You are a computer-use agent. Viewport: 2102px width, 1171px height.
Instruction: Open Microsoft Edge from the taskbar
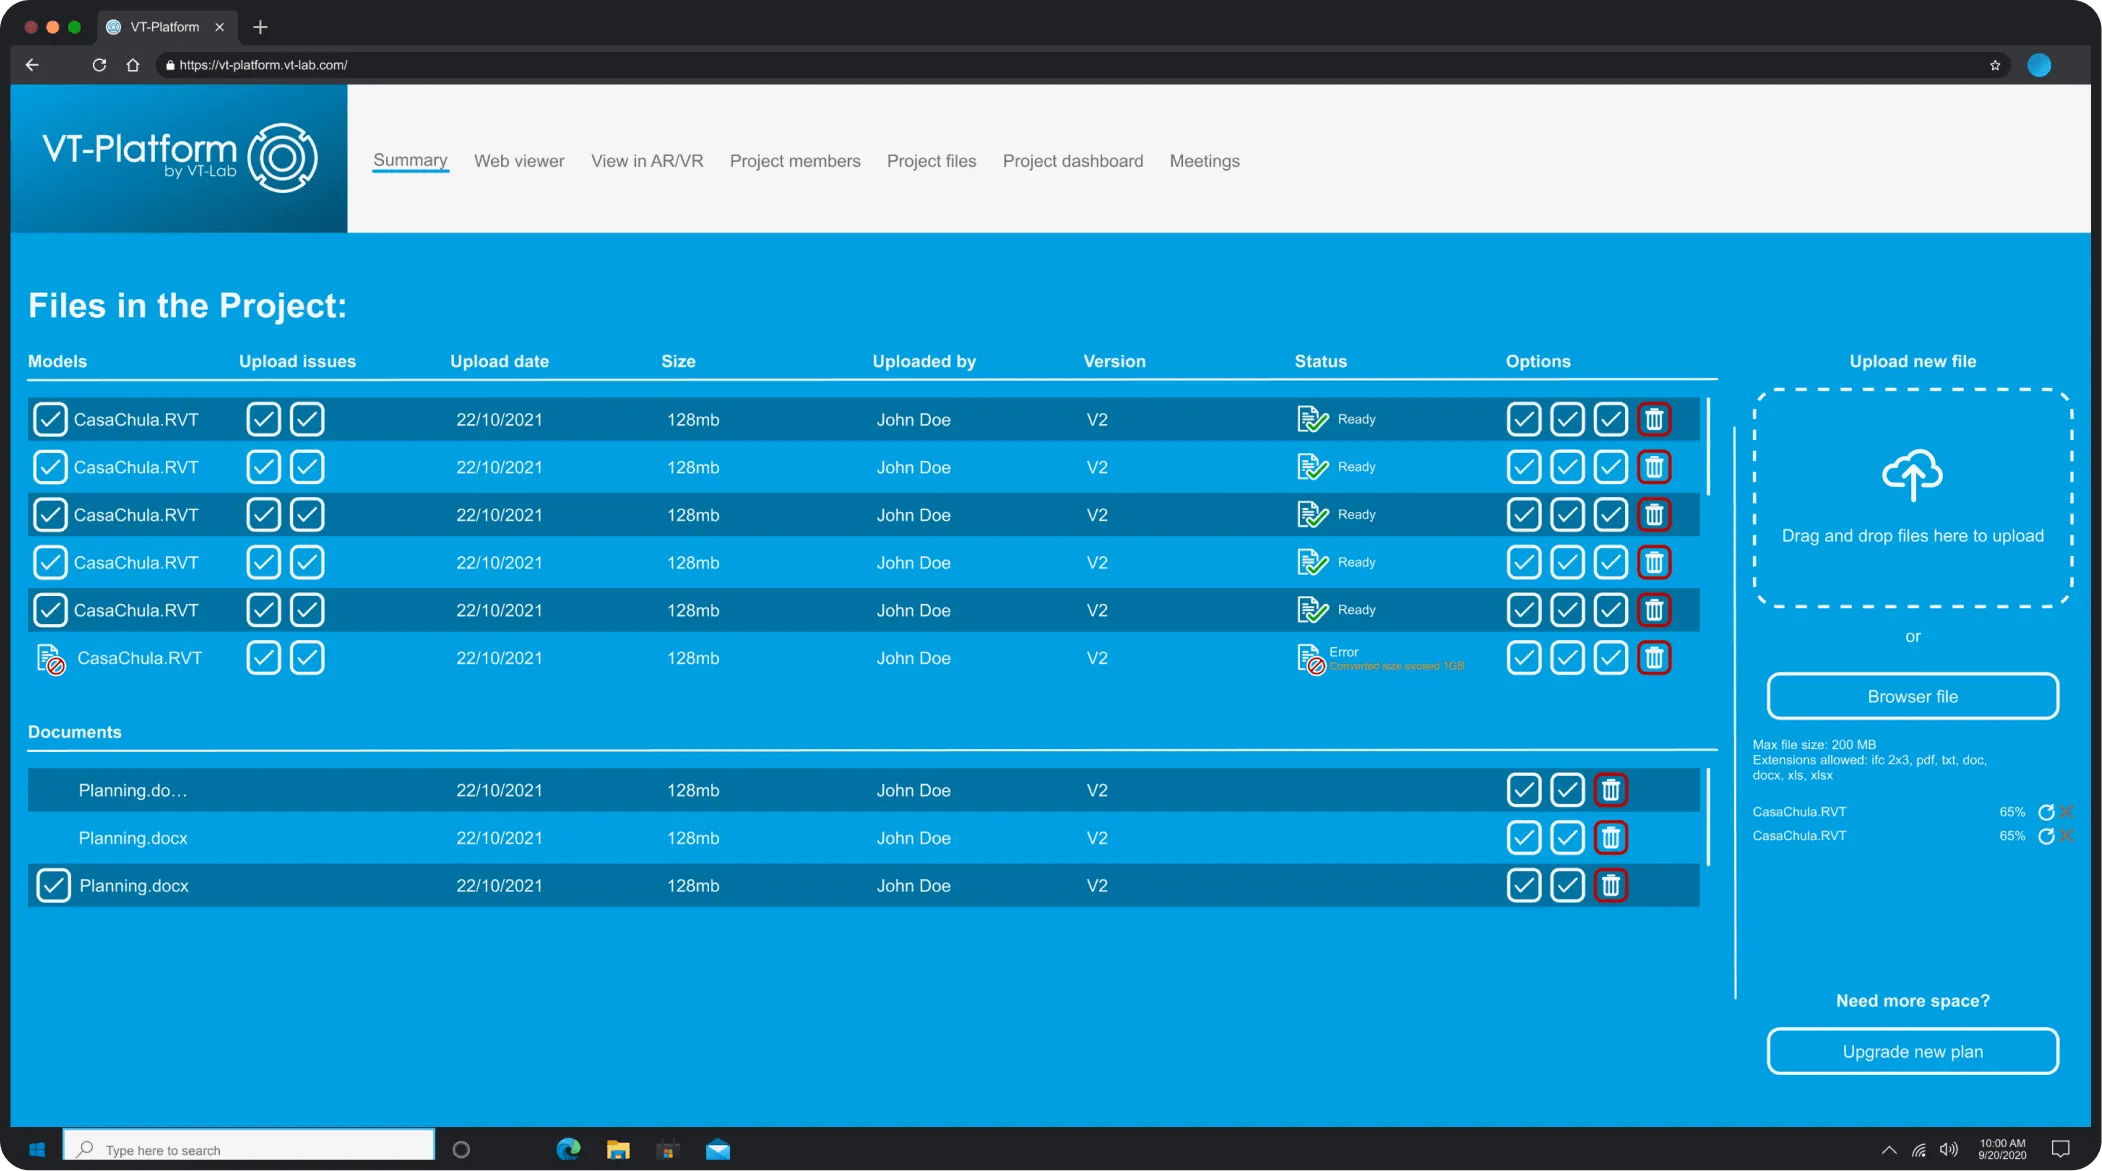click(568, 1149)
